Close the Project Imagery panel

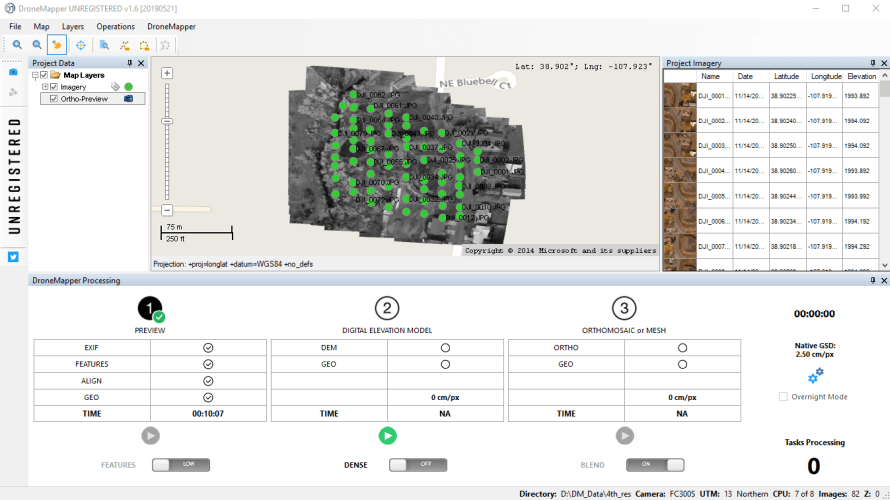884,63
